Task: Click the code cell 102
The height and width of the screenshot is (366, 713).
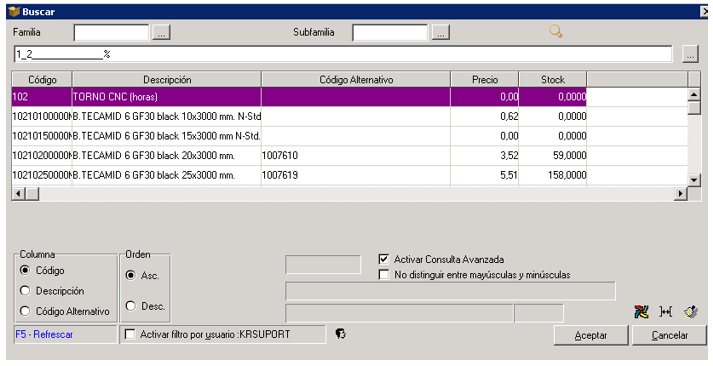Action: click(42, 97)
